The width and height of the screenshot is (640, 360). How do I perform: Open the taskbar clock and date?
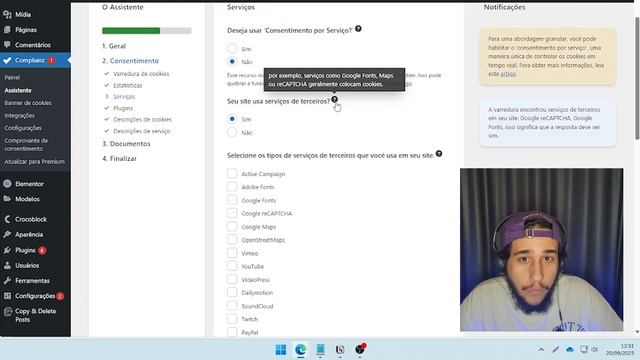click(x=620, y=349)
